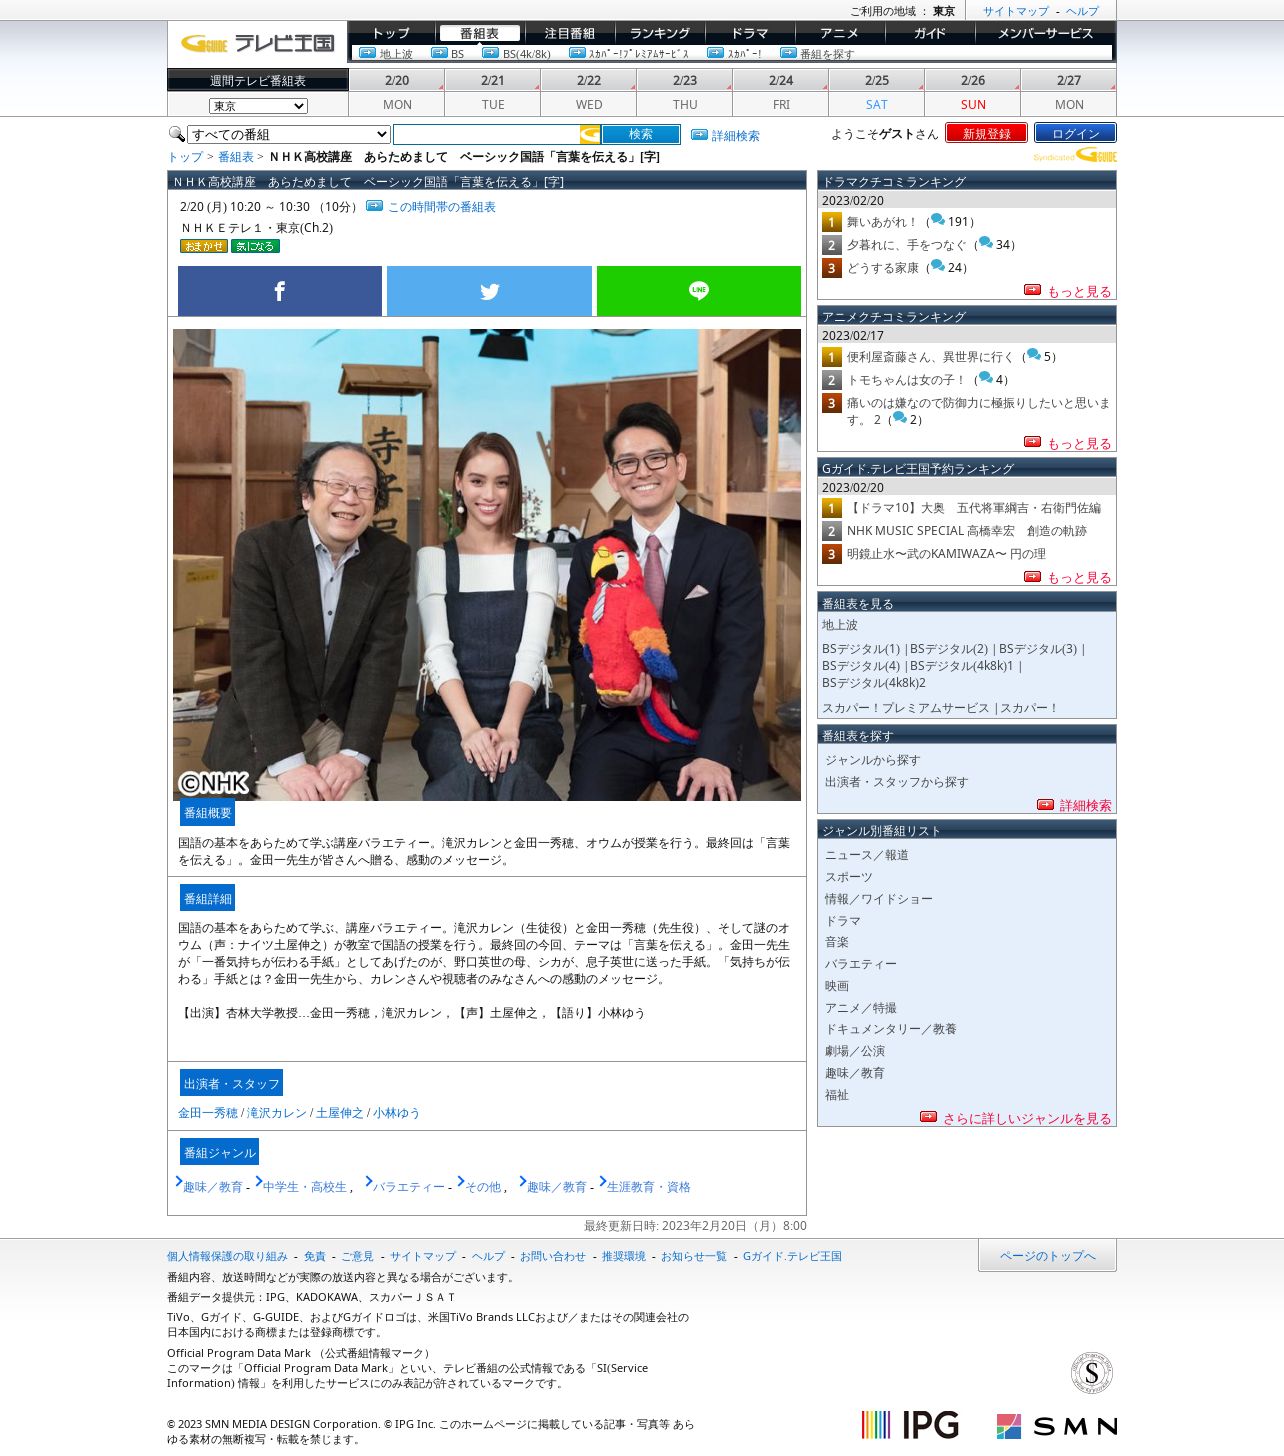Viewport: 1284px width, 1456px height.
Task: Open the アニメ menu tab
Action: (x=840, y=33)
